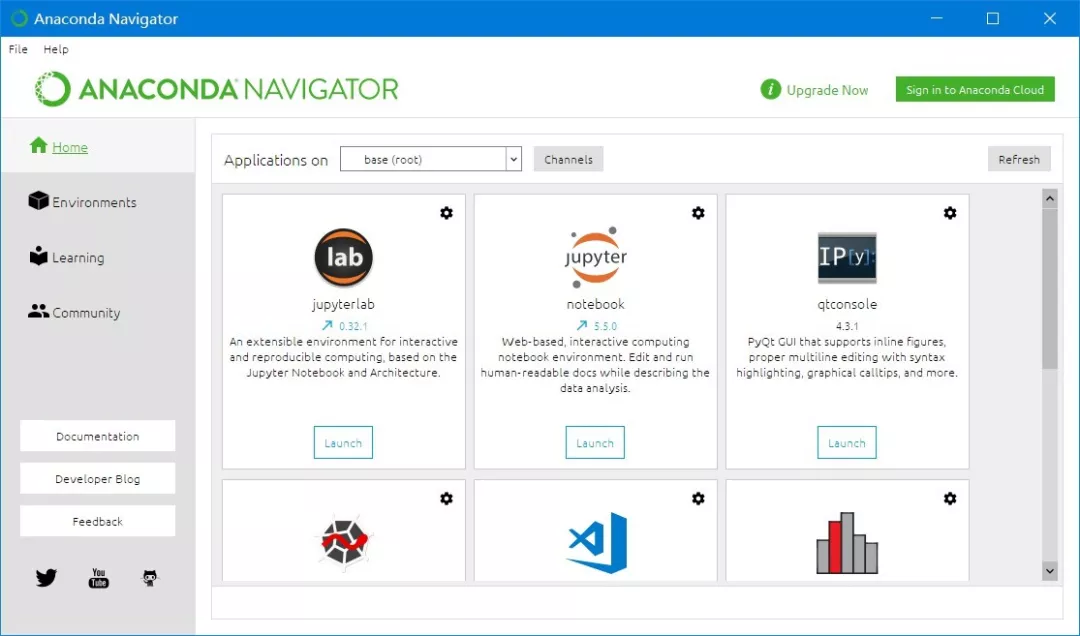This screenshot has width=1080, height=636.
Task: Click the Anaconda Navigator ring logo
Action: click(x=52, y=89)
